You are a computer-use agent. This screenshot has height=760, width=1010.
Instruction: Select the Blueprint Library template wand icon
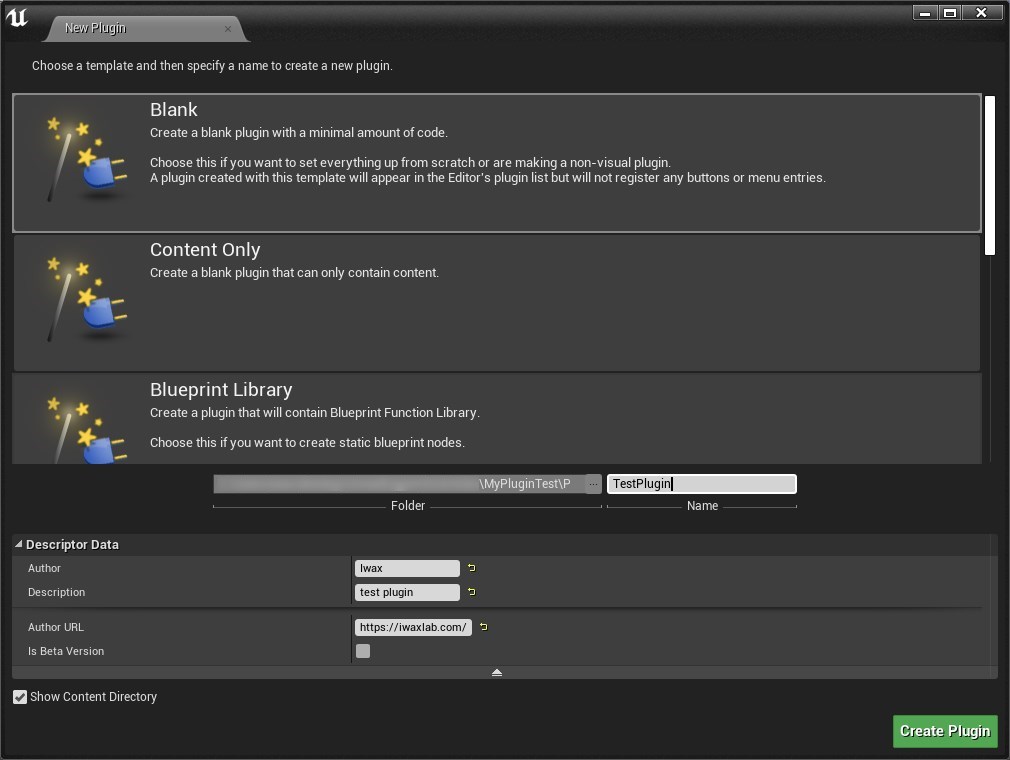click(87, 430)
